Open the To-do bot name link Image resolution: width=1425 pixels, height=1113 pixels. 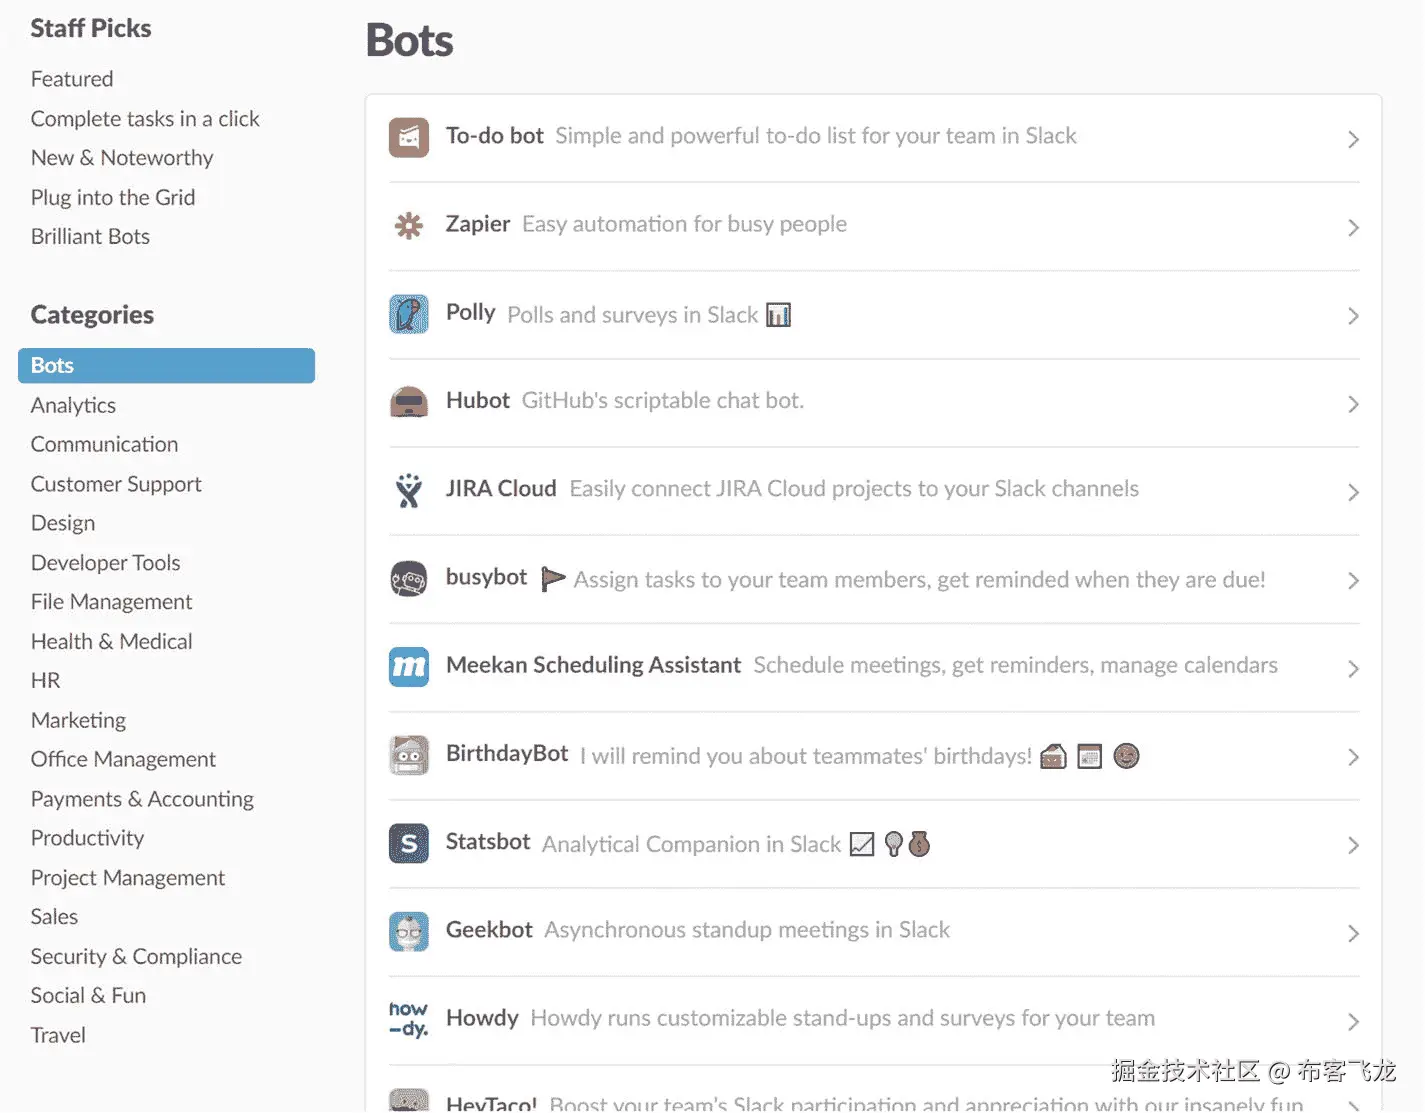[x=494, y=135]
